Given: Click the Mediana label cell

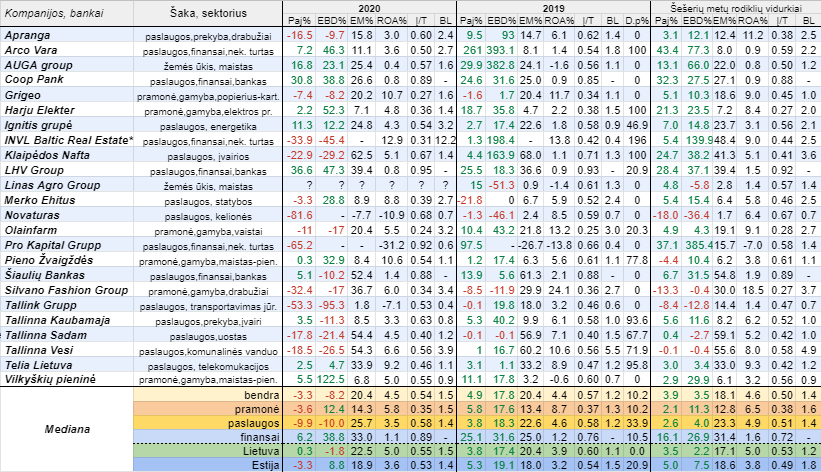Looking at the screenshot, I should 67,430.
